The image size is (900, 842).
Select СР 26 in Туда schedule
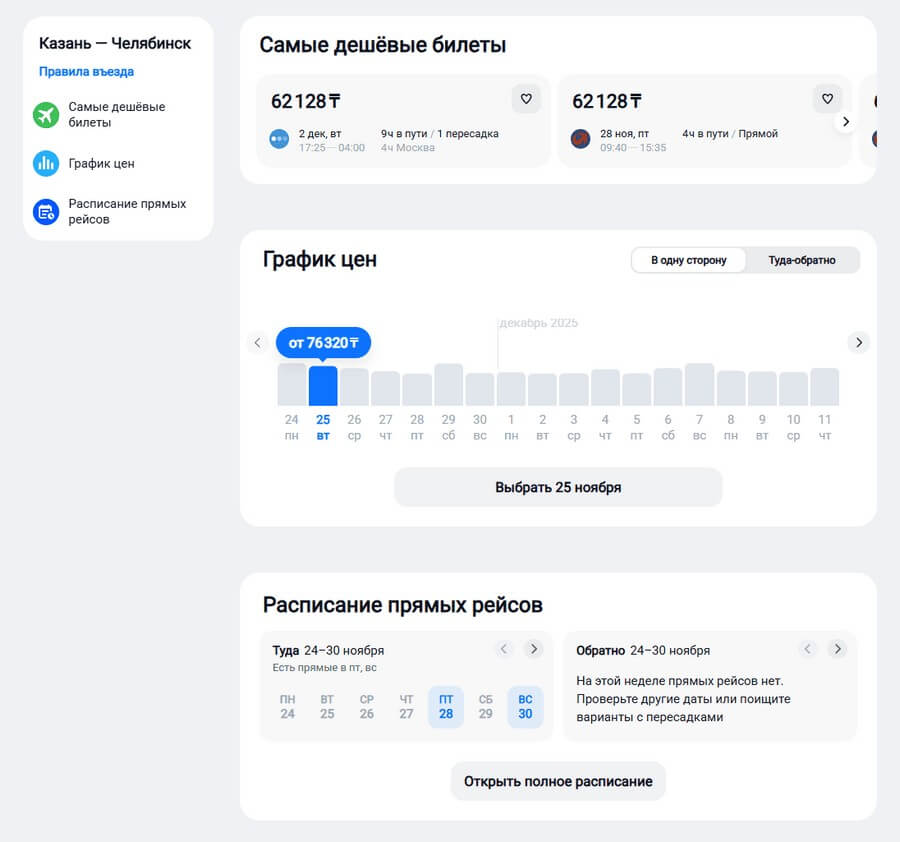point(367,707)
